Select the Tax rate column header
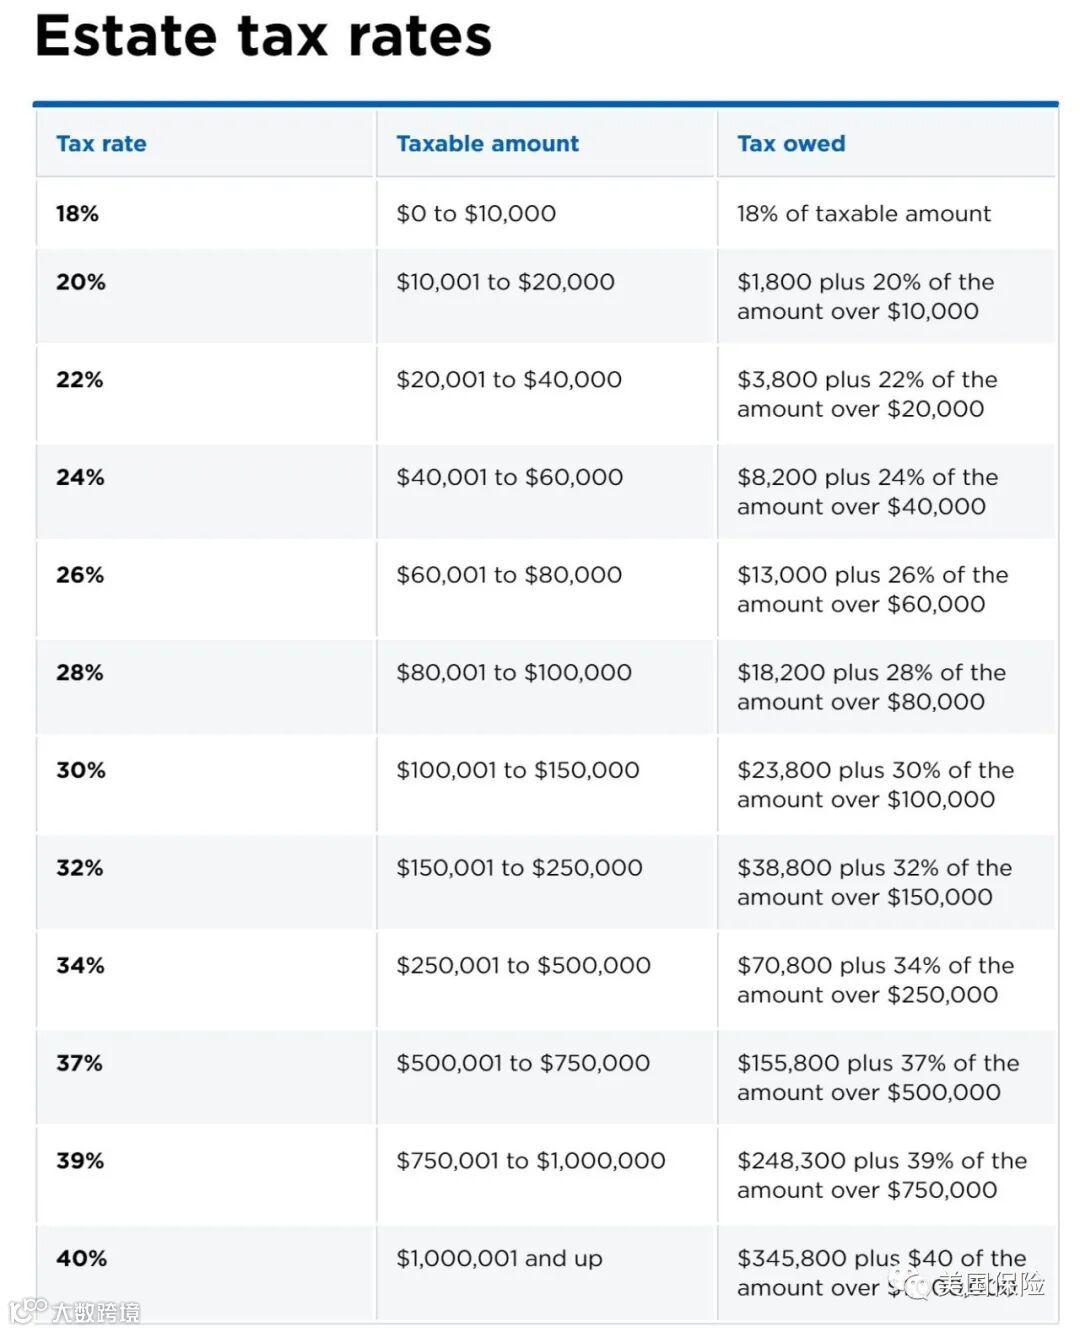Viewport: 1080px width, 1332px height. (101, 144)
